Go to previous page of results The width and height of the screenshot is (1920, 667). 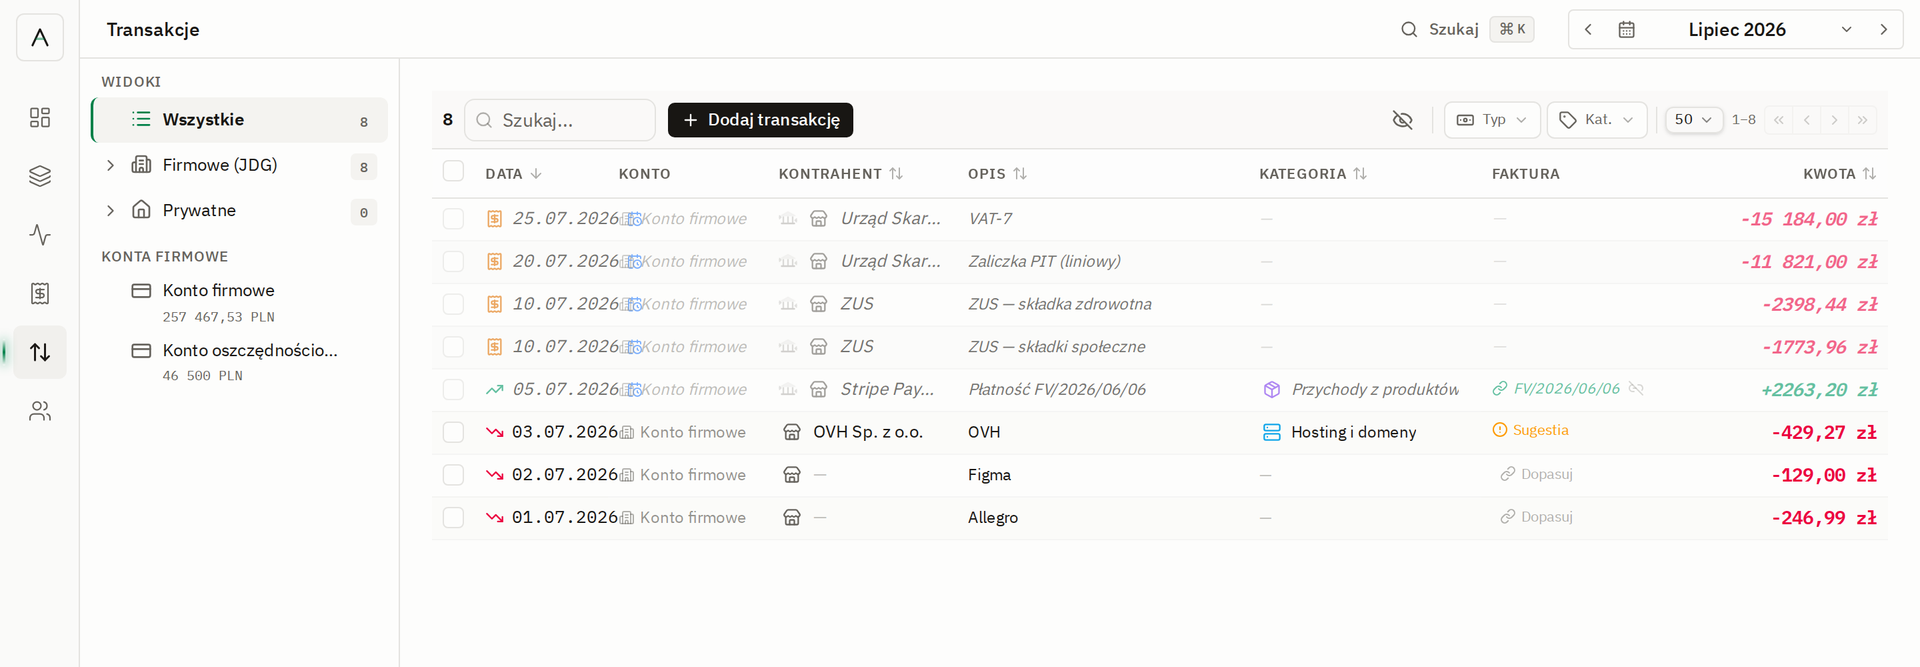tap(1807, 120)
